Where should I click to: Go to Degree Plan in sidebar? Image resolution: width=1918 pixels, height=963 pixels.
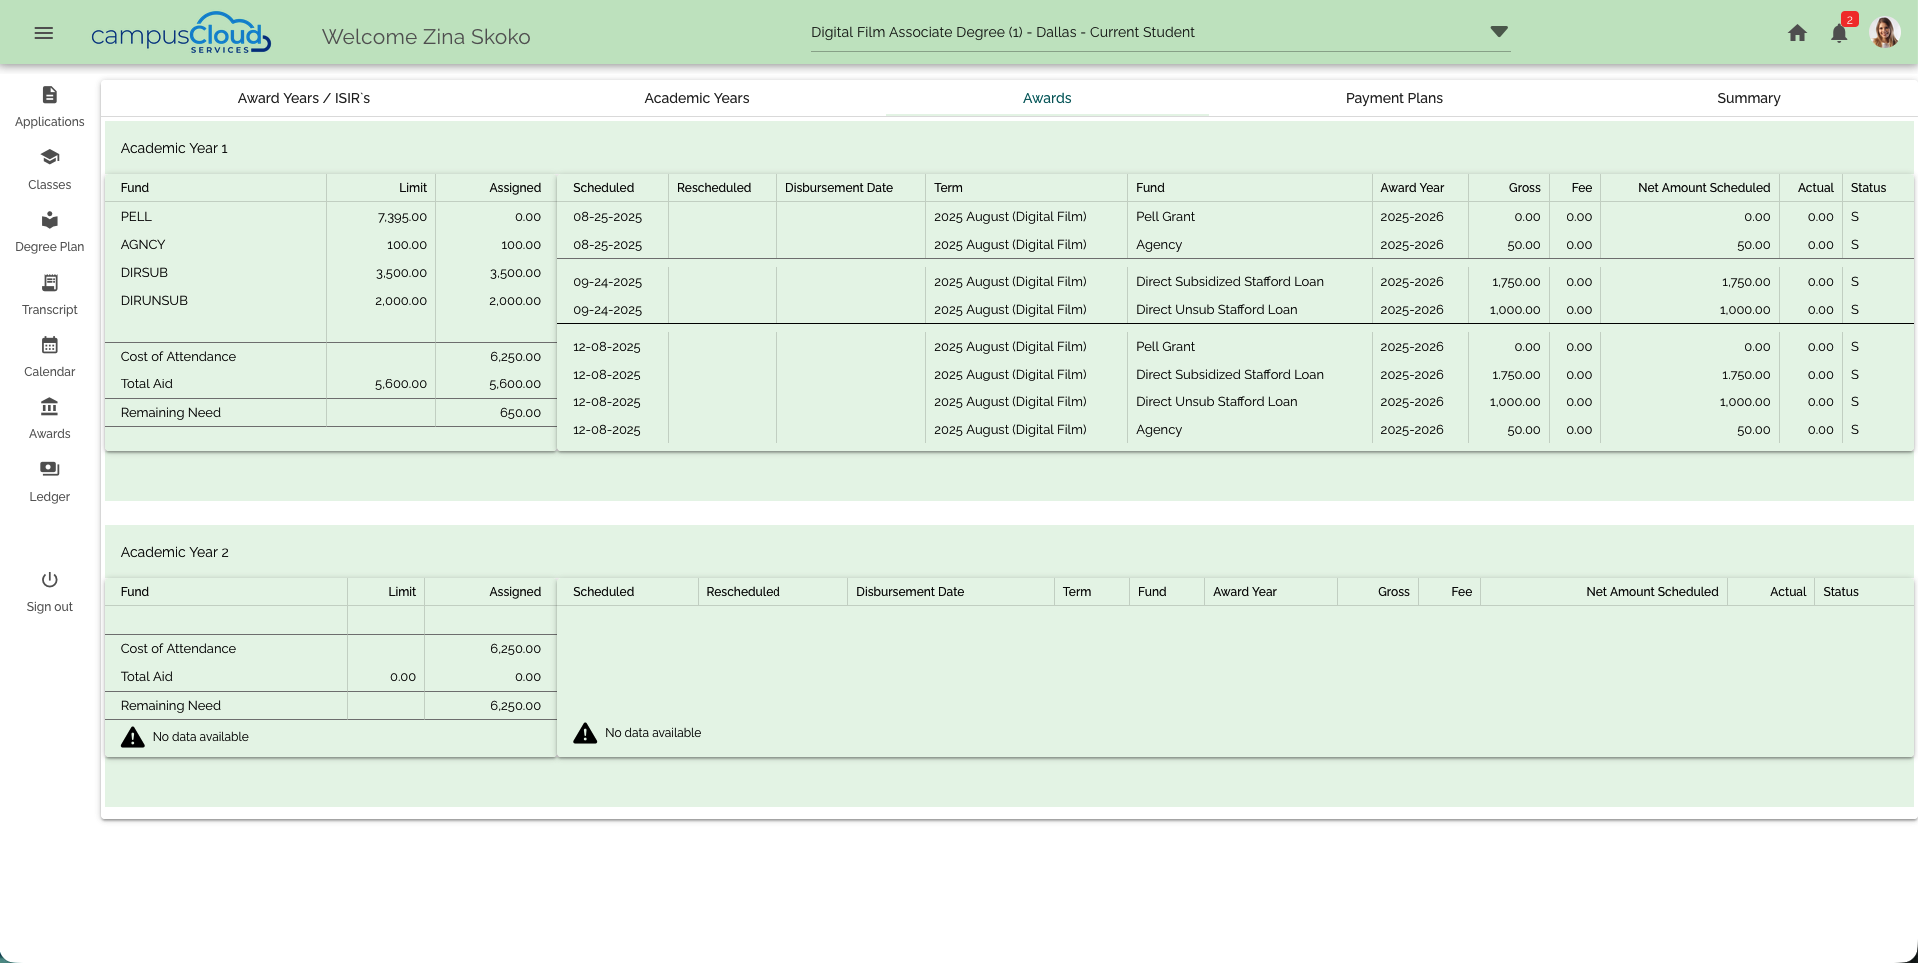[49, 221]
